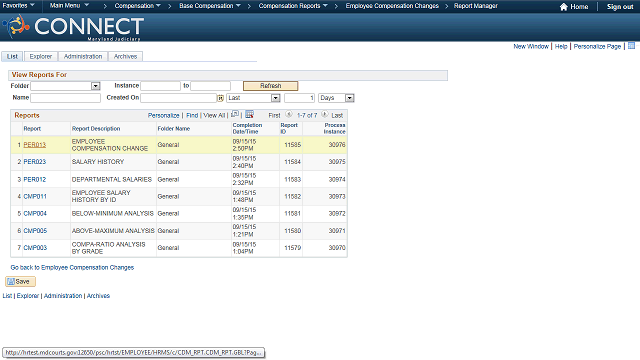
Task: Click the Refresh button
Action: coord(271,86)
